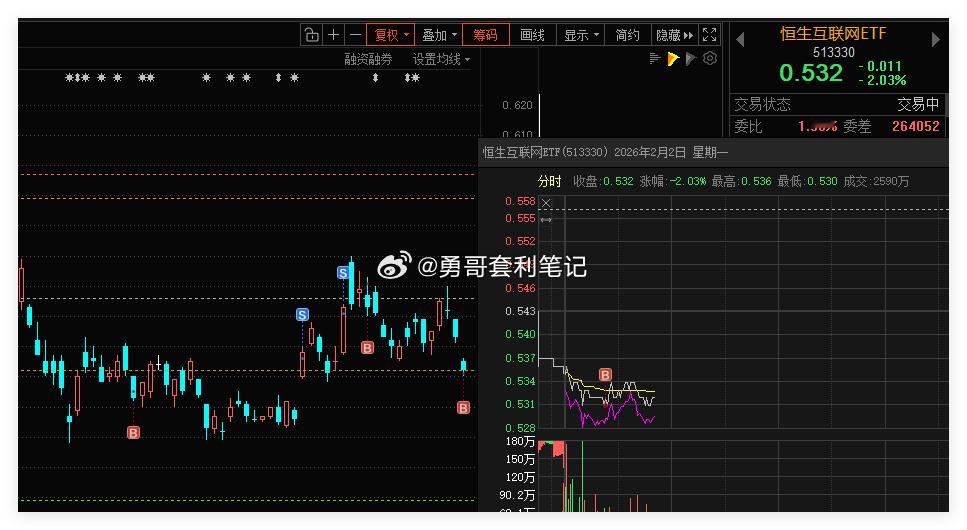The width and height of the screenshot is (967, 530).
Task: Click the 最高:0.536 value in popup
Action: (741, 181)
